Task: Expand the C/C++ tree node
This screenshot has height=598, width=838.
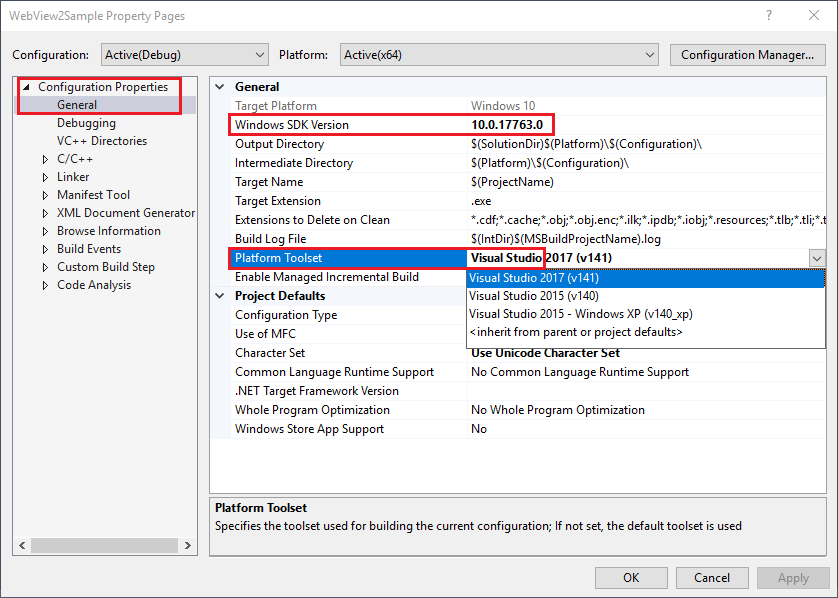Action: click(x=45, y=158)
